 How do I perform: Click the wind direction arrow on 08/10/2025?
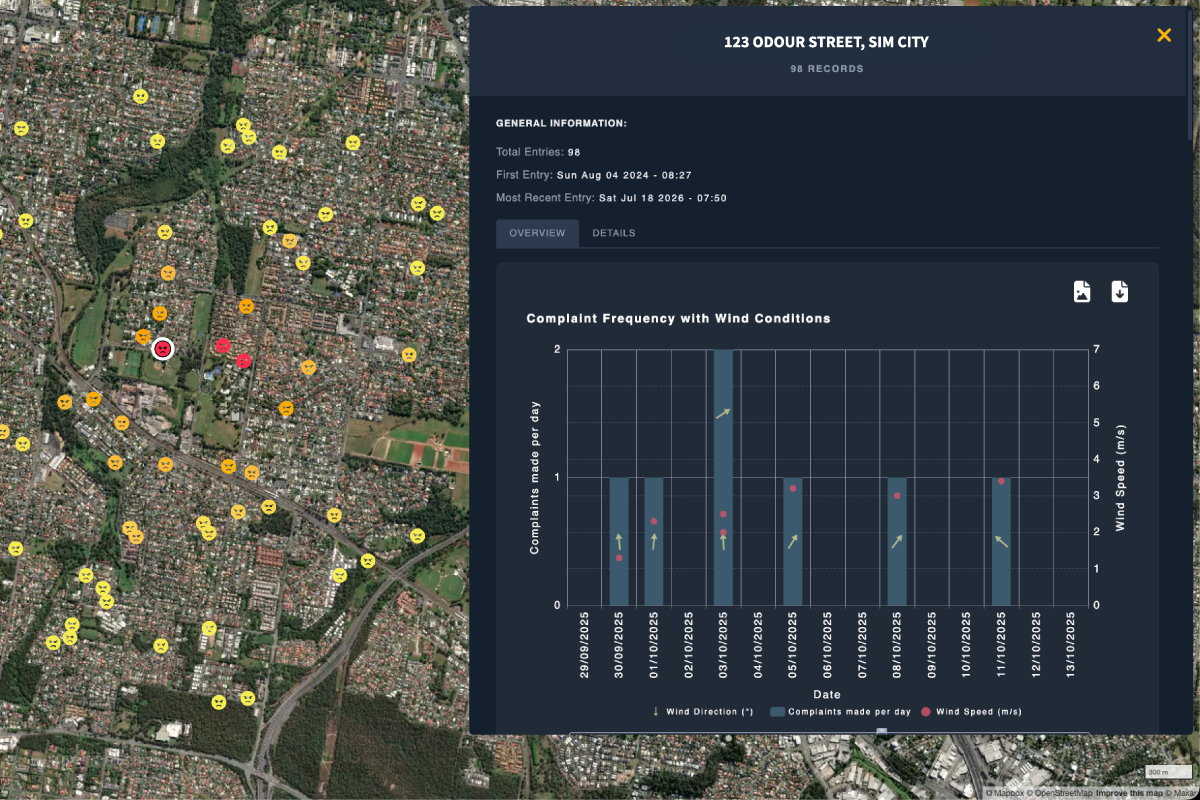tap(897, 541)
